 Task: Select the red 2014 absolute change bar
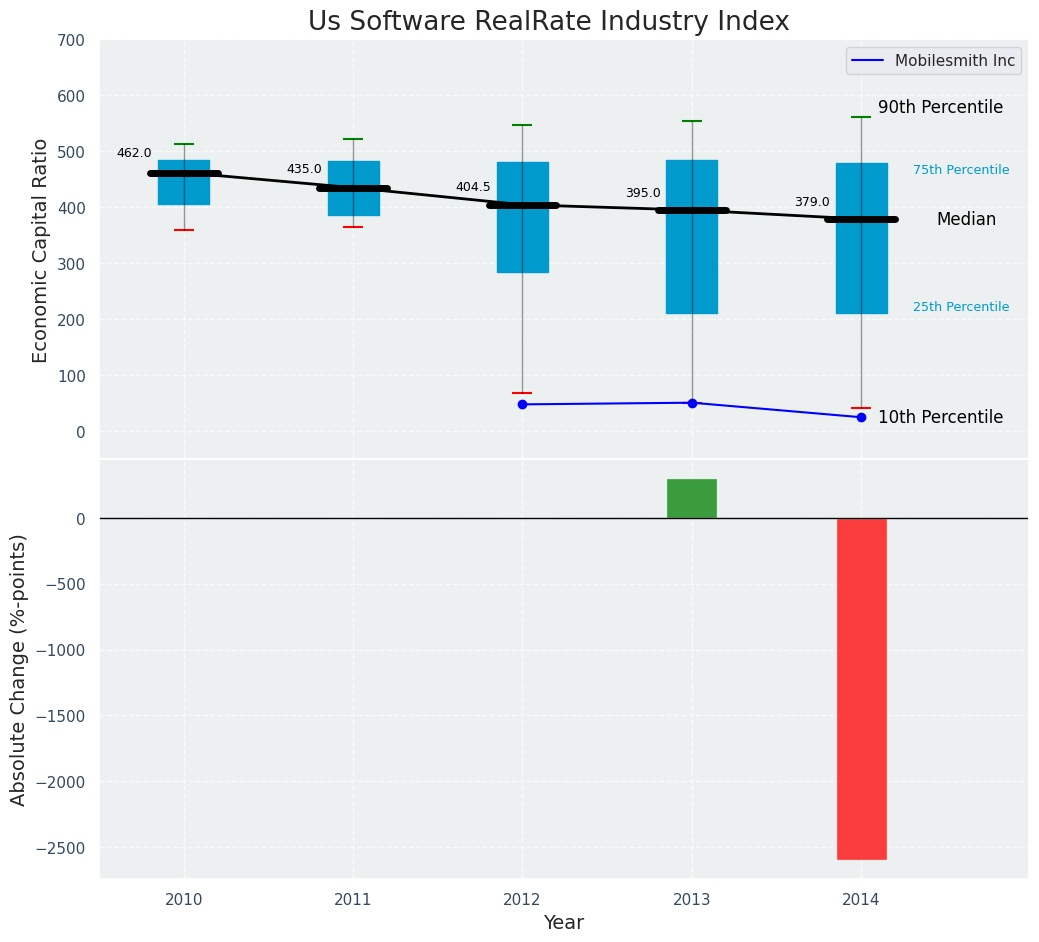click(861, 689)
